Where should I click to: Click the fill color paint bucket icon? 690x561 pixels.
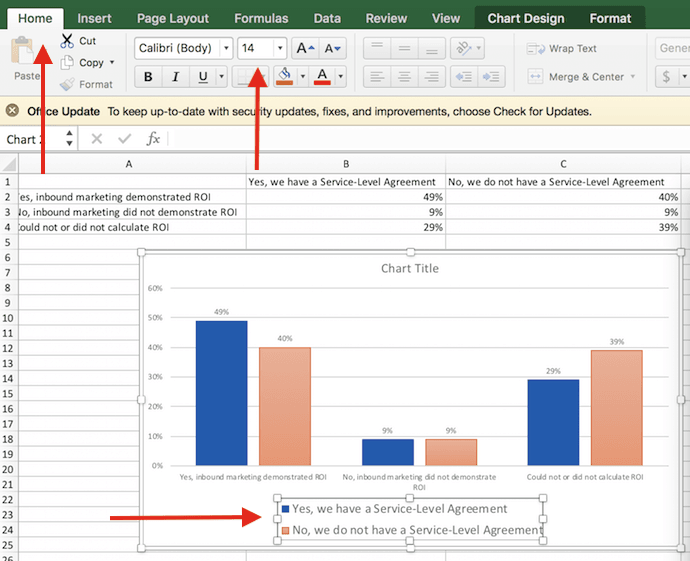[284, 77]
